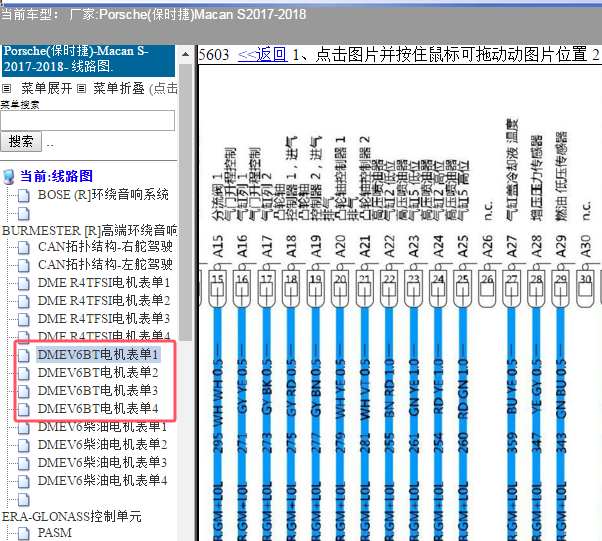Click page icon beside DME R4TFSI电机表单3
Viewport: 602px width, 541px height.
(x=24, y=319)
